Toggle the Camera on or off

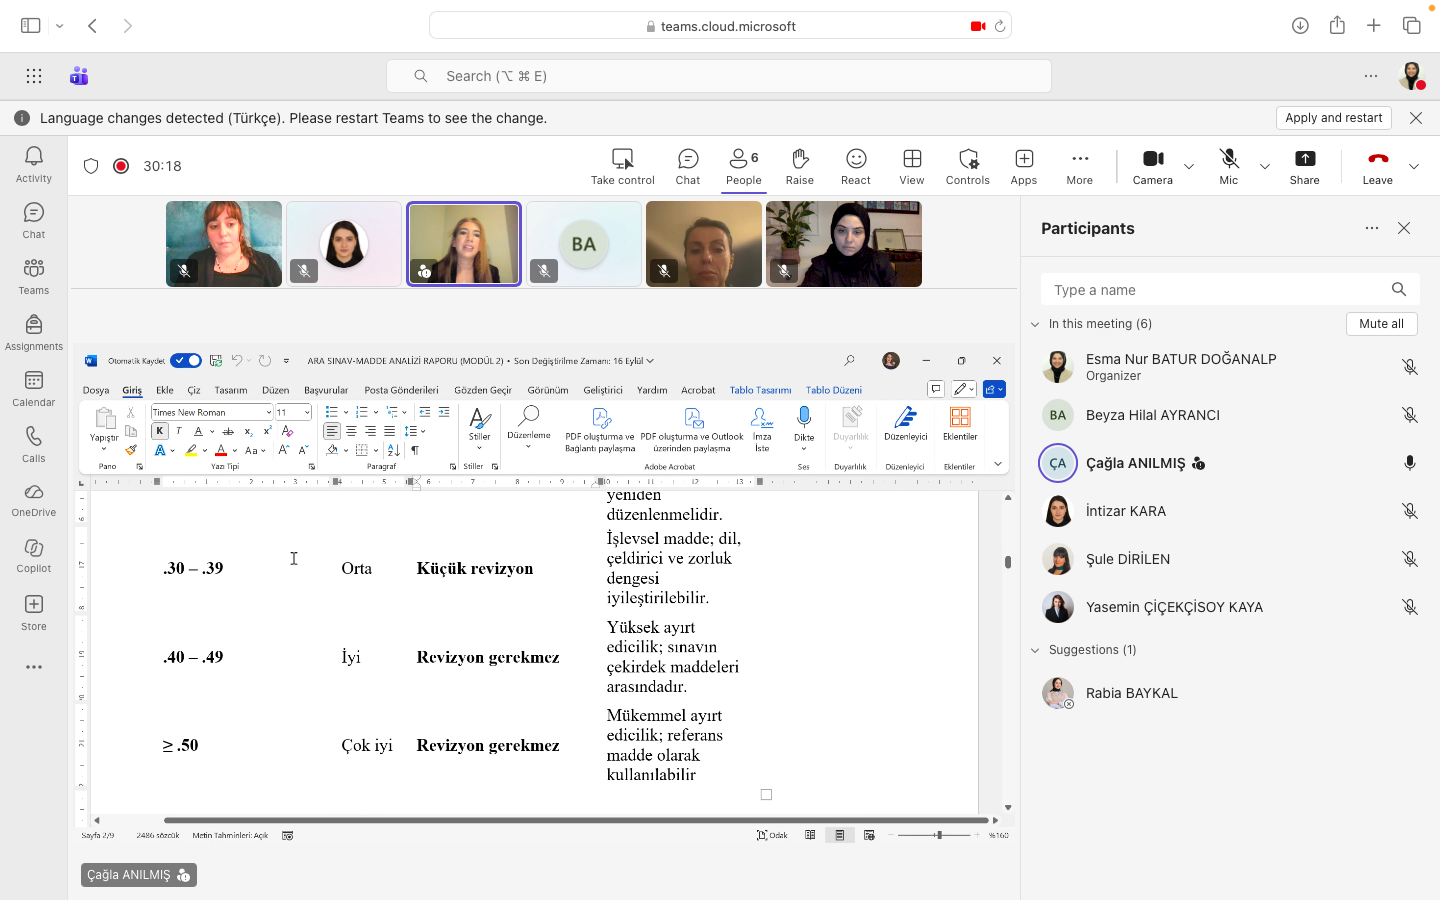click(1153, 166)
